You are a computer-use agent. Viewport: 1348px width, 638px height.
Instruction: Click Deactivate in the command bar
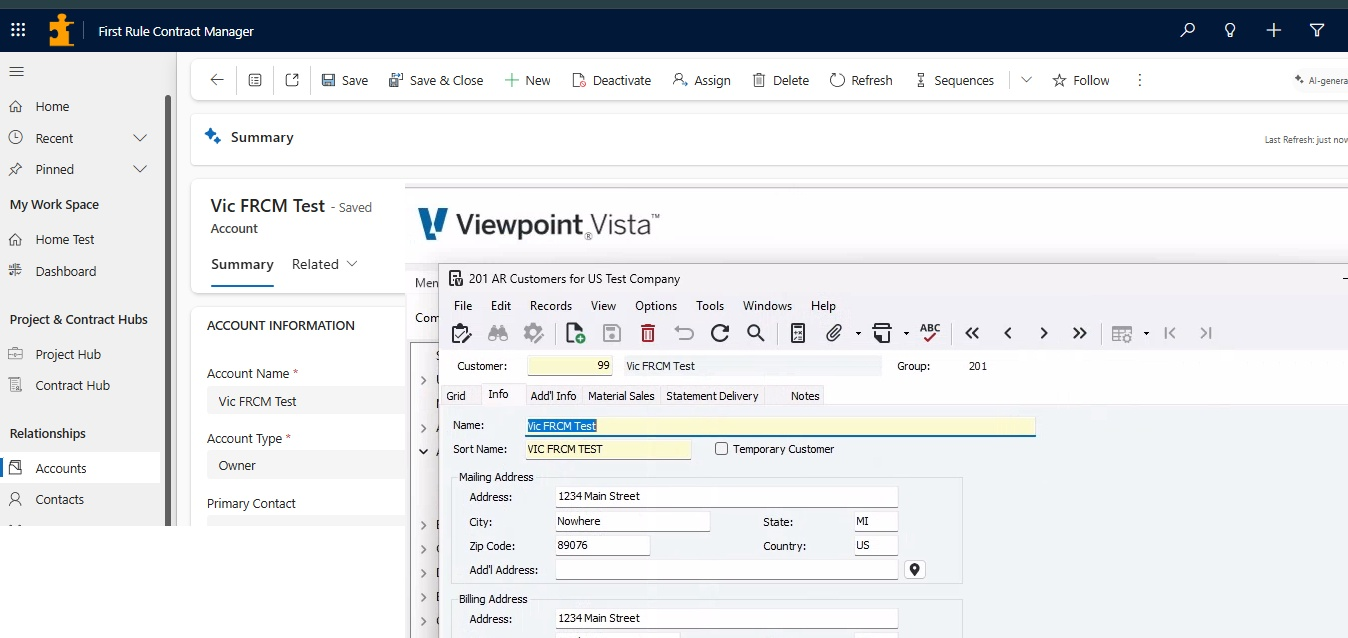(x=611, y=80)
